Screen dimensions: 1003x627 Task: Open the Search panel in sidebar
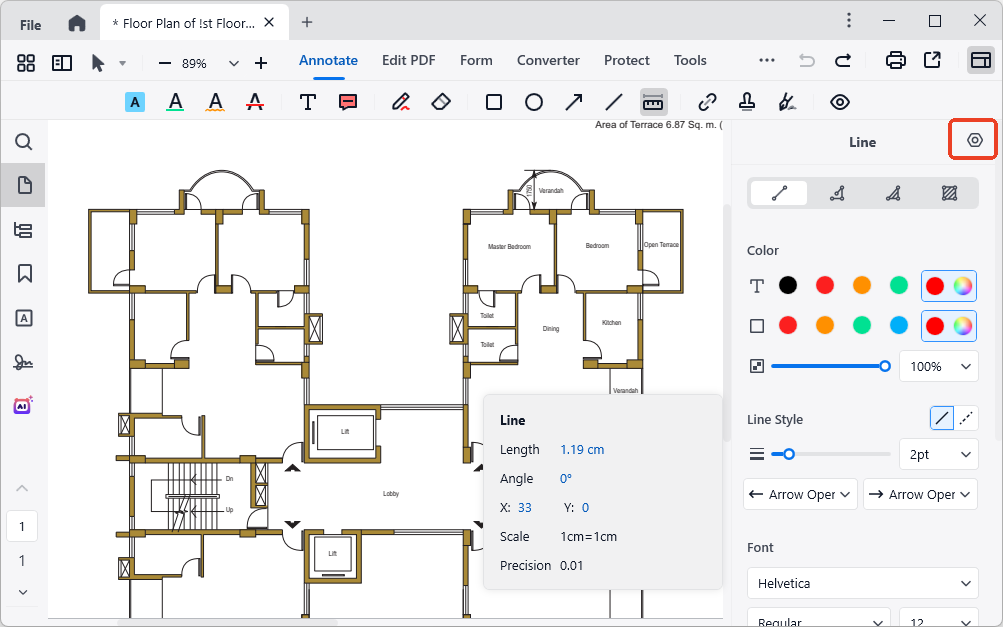[24, 142]
